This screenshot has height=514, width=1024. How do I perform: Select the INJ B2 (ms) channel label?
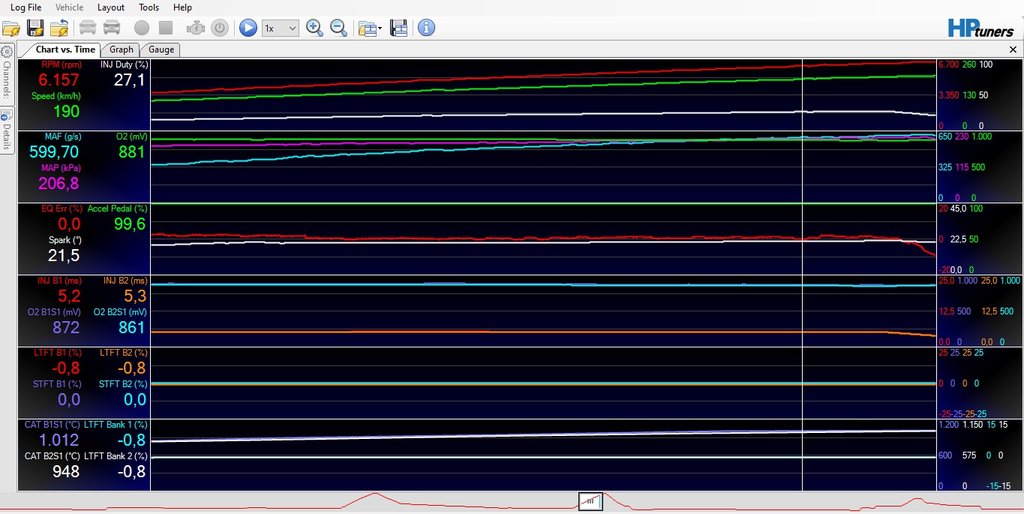tap(125, 280)
